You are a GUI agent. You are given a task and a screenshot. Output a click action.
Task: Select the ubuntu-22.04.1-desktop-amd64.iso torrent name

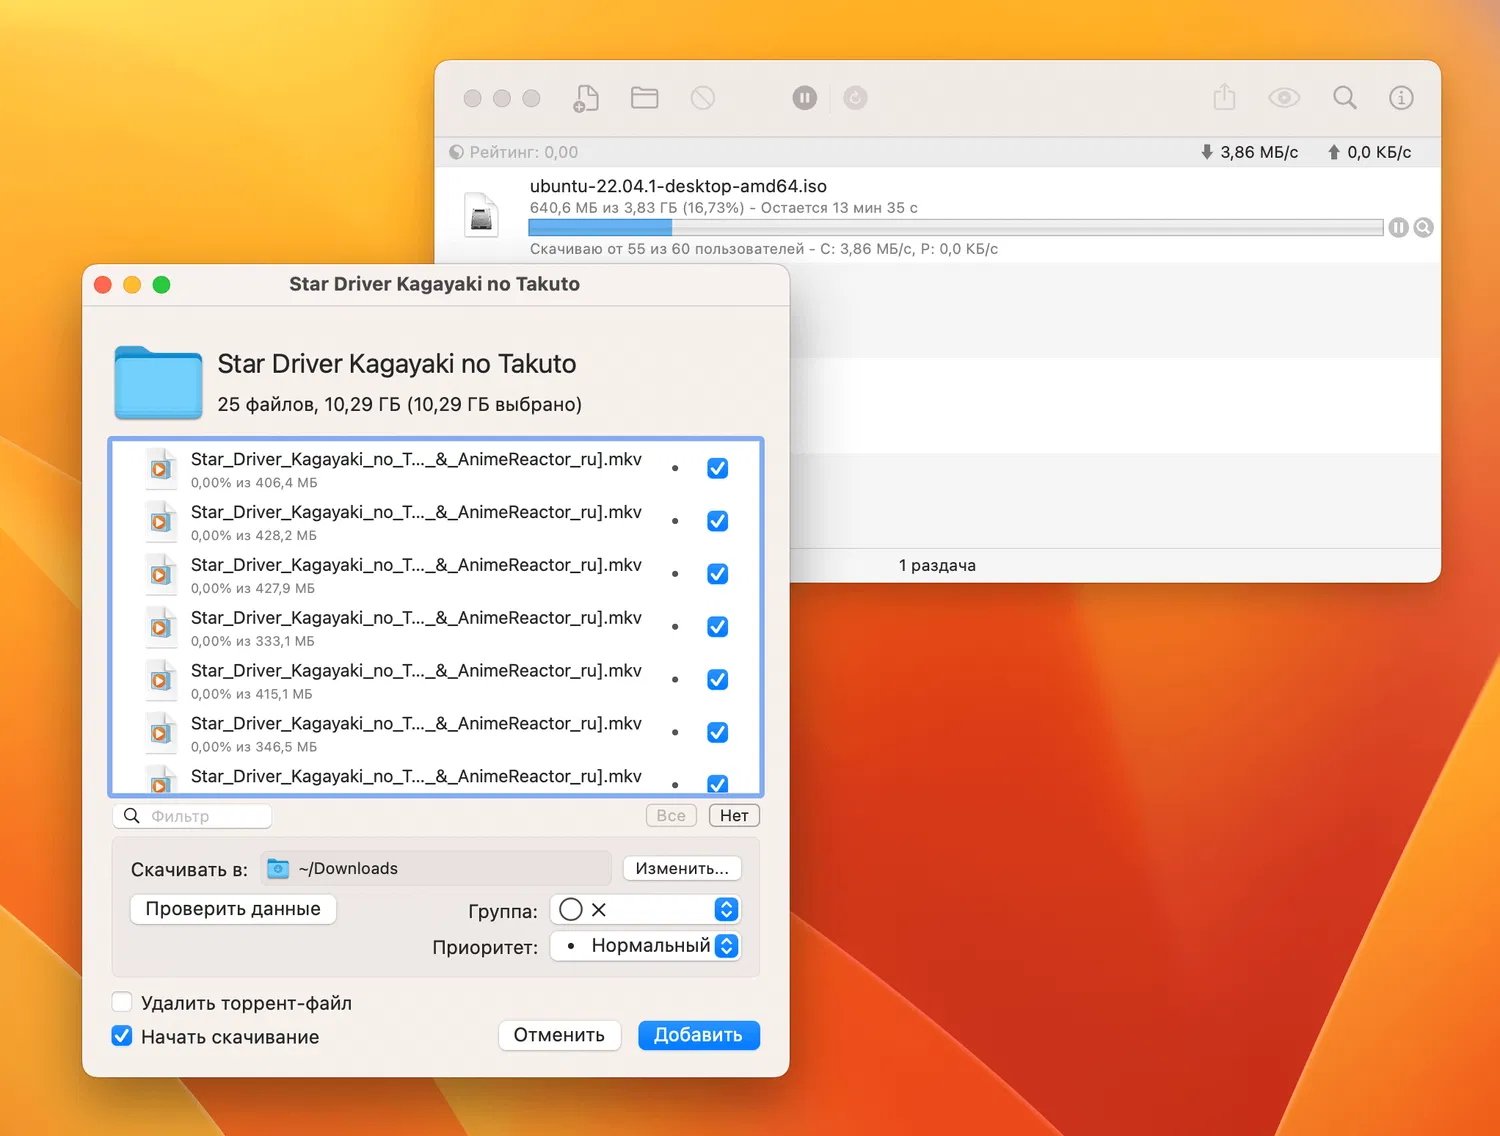pos(678,186)
